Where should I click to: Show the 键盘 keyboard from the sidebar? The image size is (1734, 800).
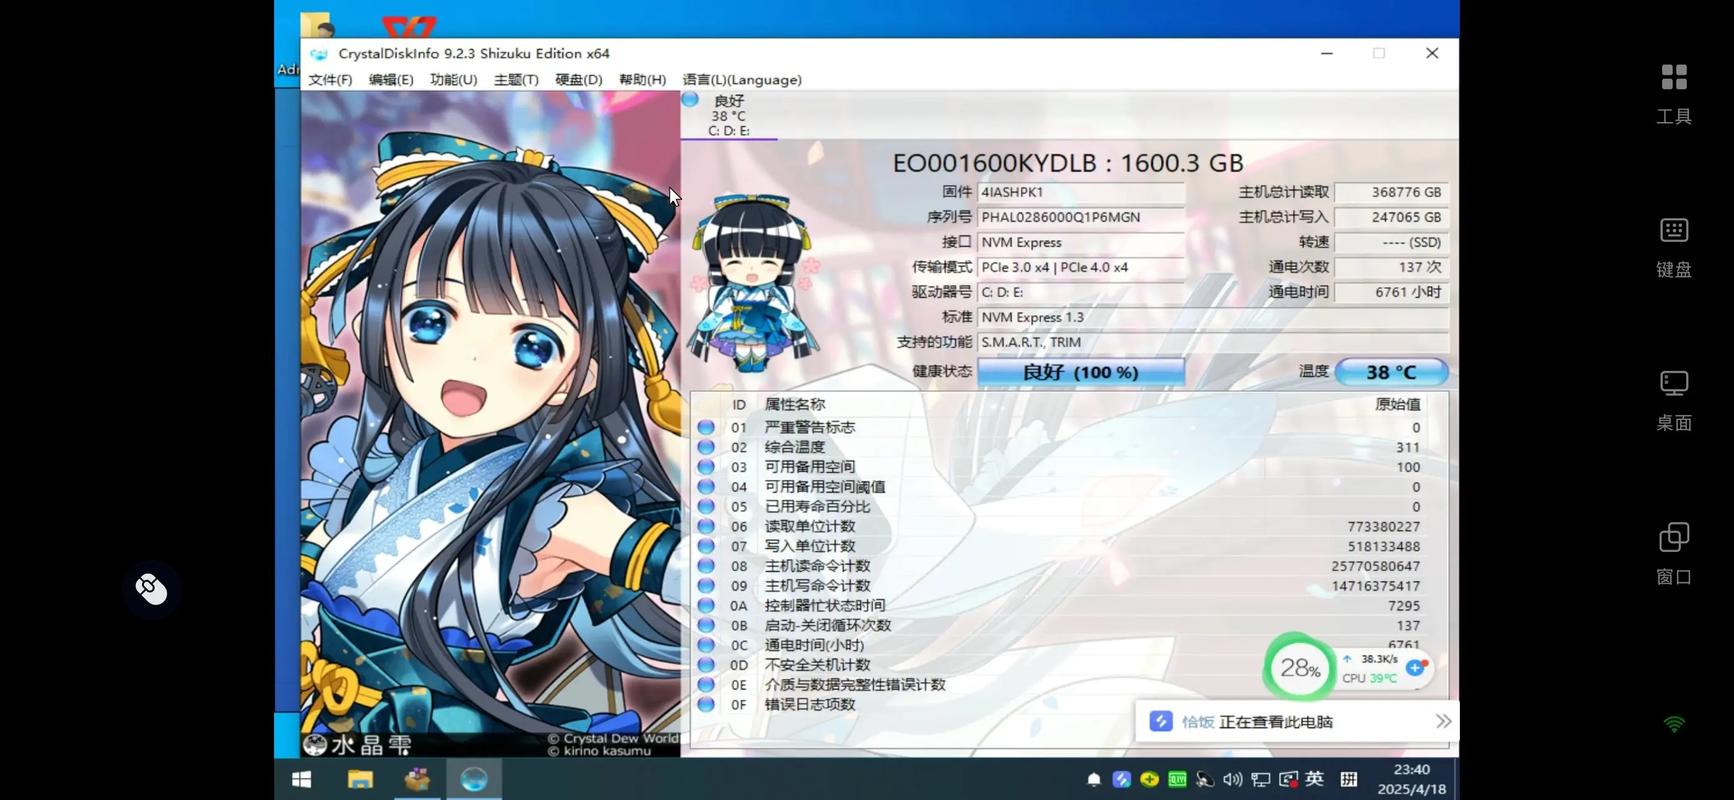[x=1674, y=247]
